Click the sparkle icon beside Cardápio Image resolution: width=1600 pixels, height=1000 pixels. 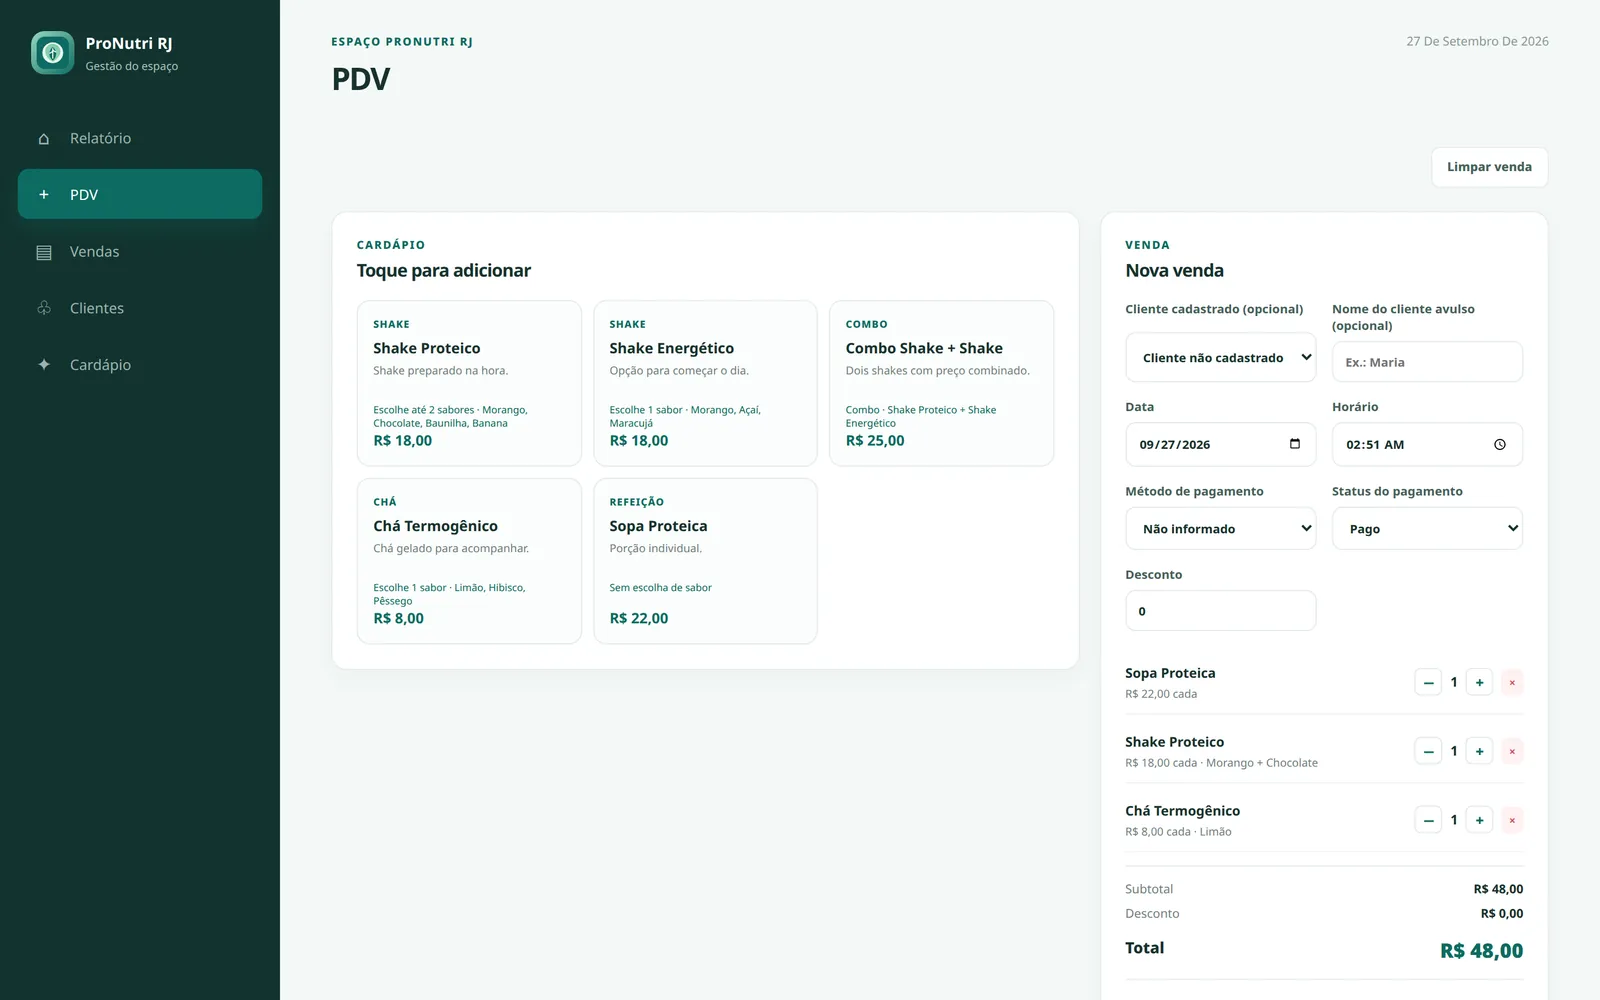tap(44, 365)
